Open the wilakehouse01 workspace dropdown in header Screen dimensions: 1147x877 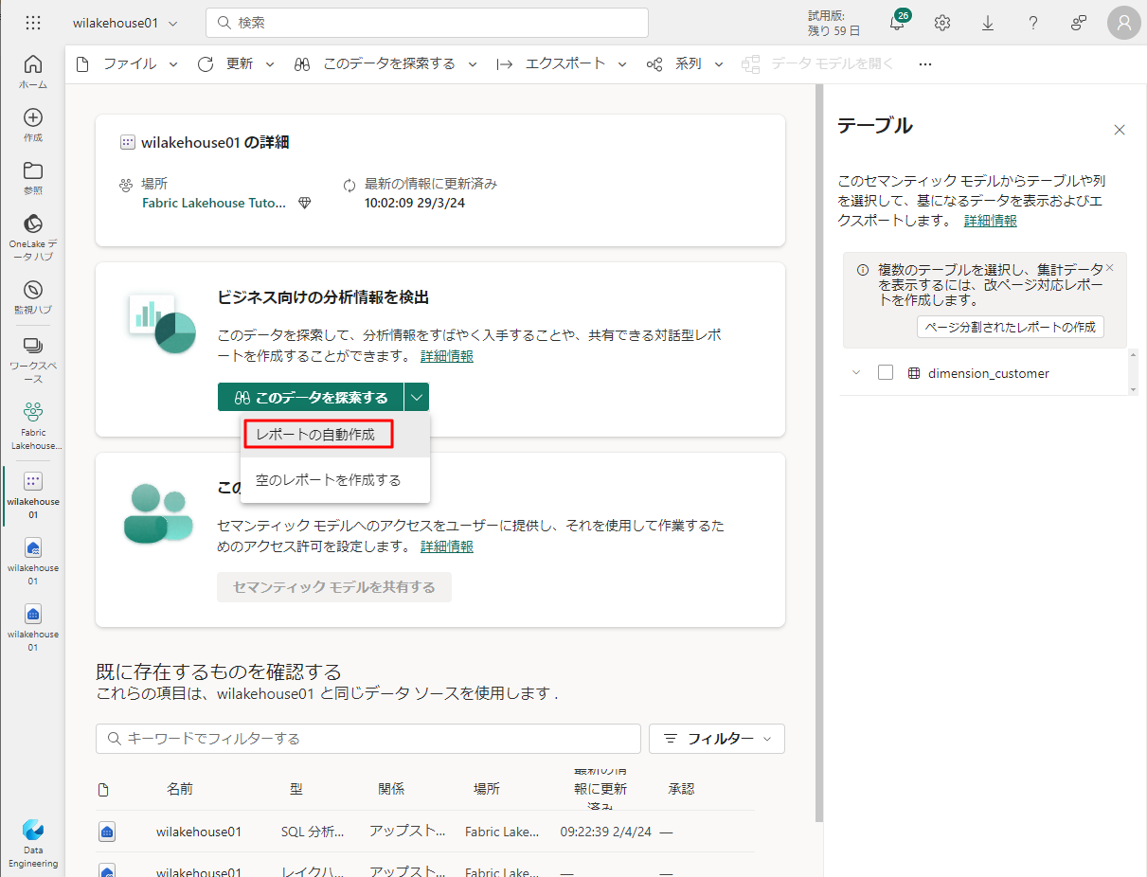point(124,23)
